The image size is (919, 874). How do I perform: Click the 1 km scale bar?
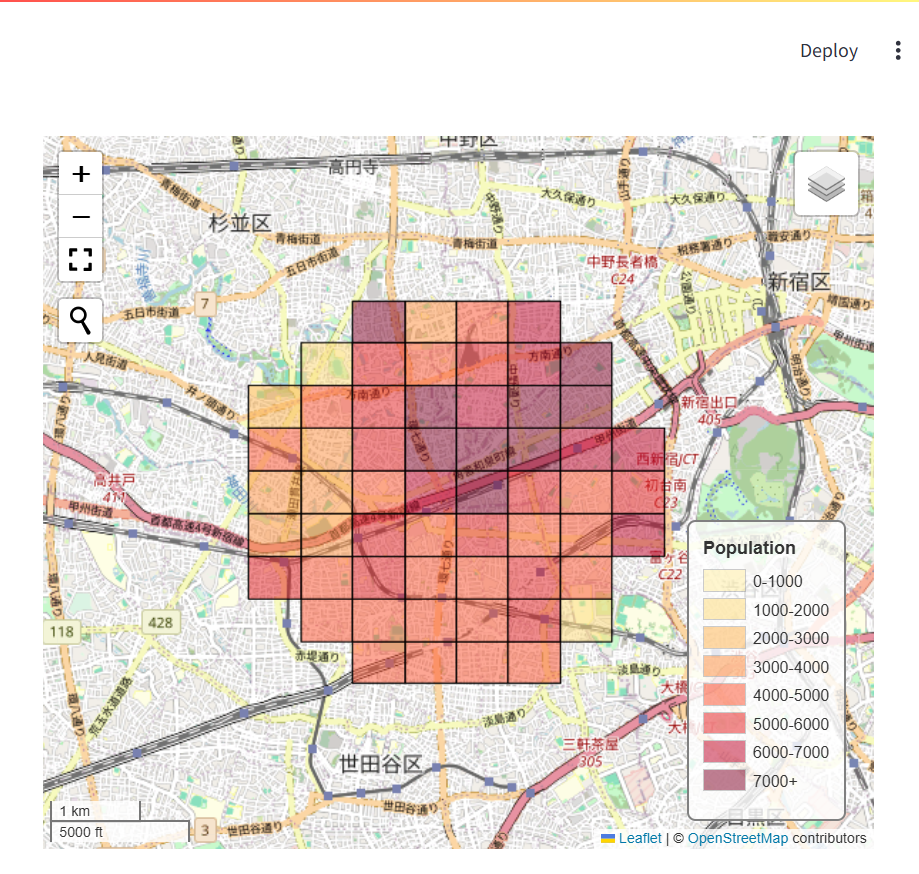click(x=96, y=811)
